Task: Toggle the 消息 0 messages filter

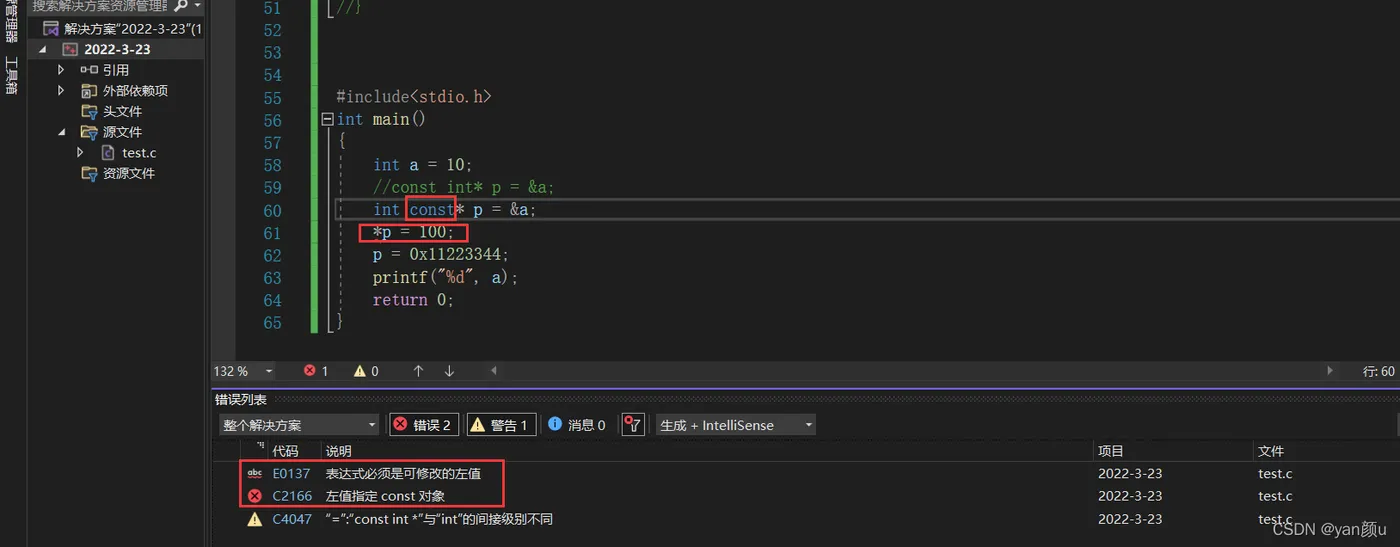Action: (577, 425)
